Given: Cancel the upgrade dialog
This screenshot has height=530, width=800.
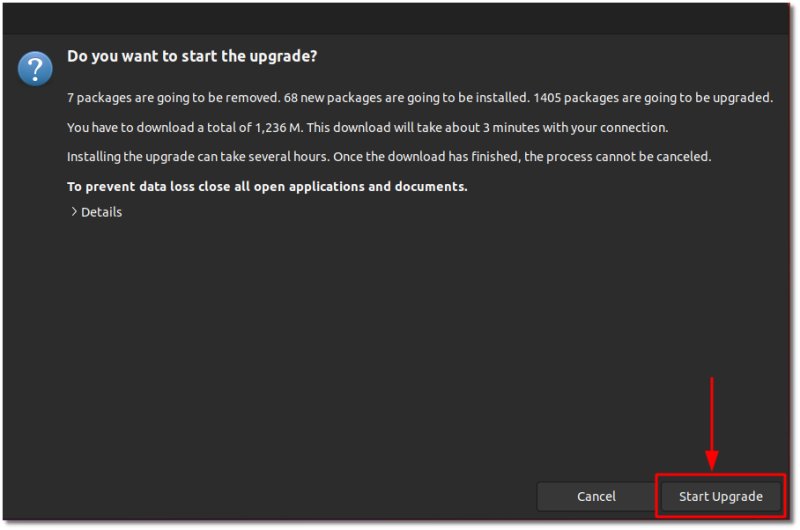Looking at the screenshot, I should point(596,496).
